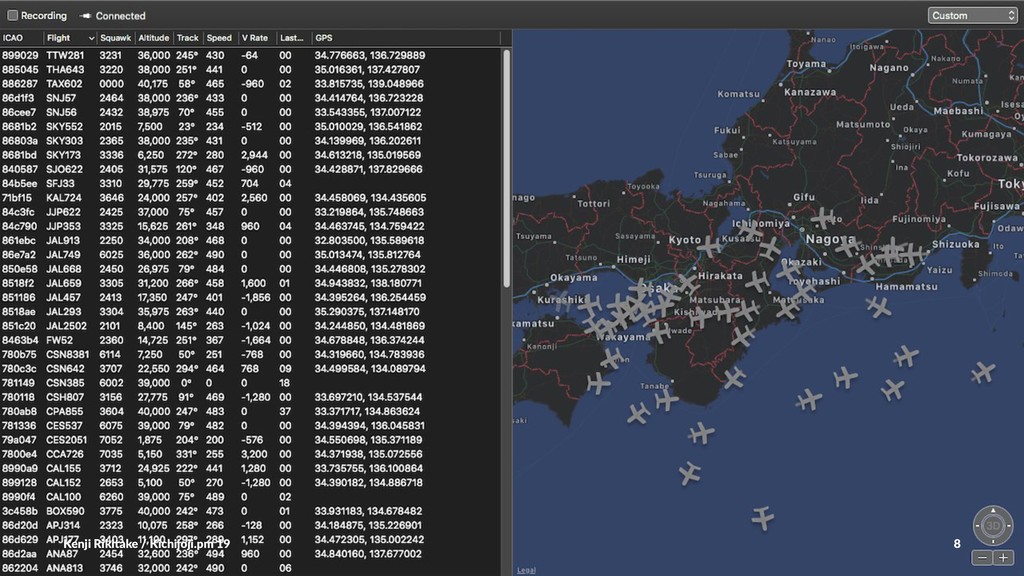Click the easternmost aircraft icon over the sea
Screen dimensions: 1024x576
point(982,372)
